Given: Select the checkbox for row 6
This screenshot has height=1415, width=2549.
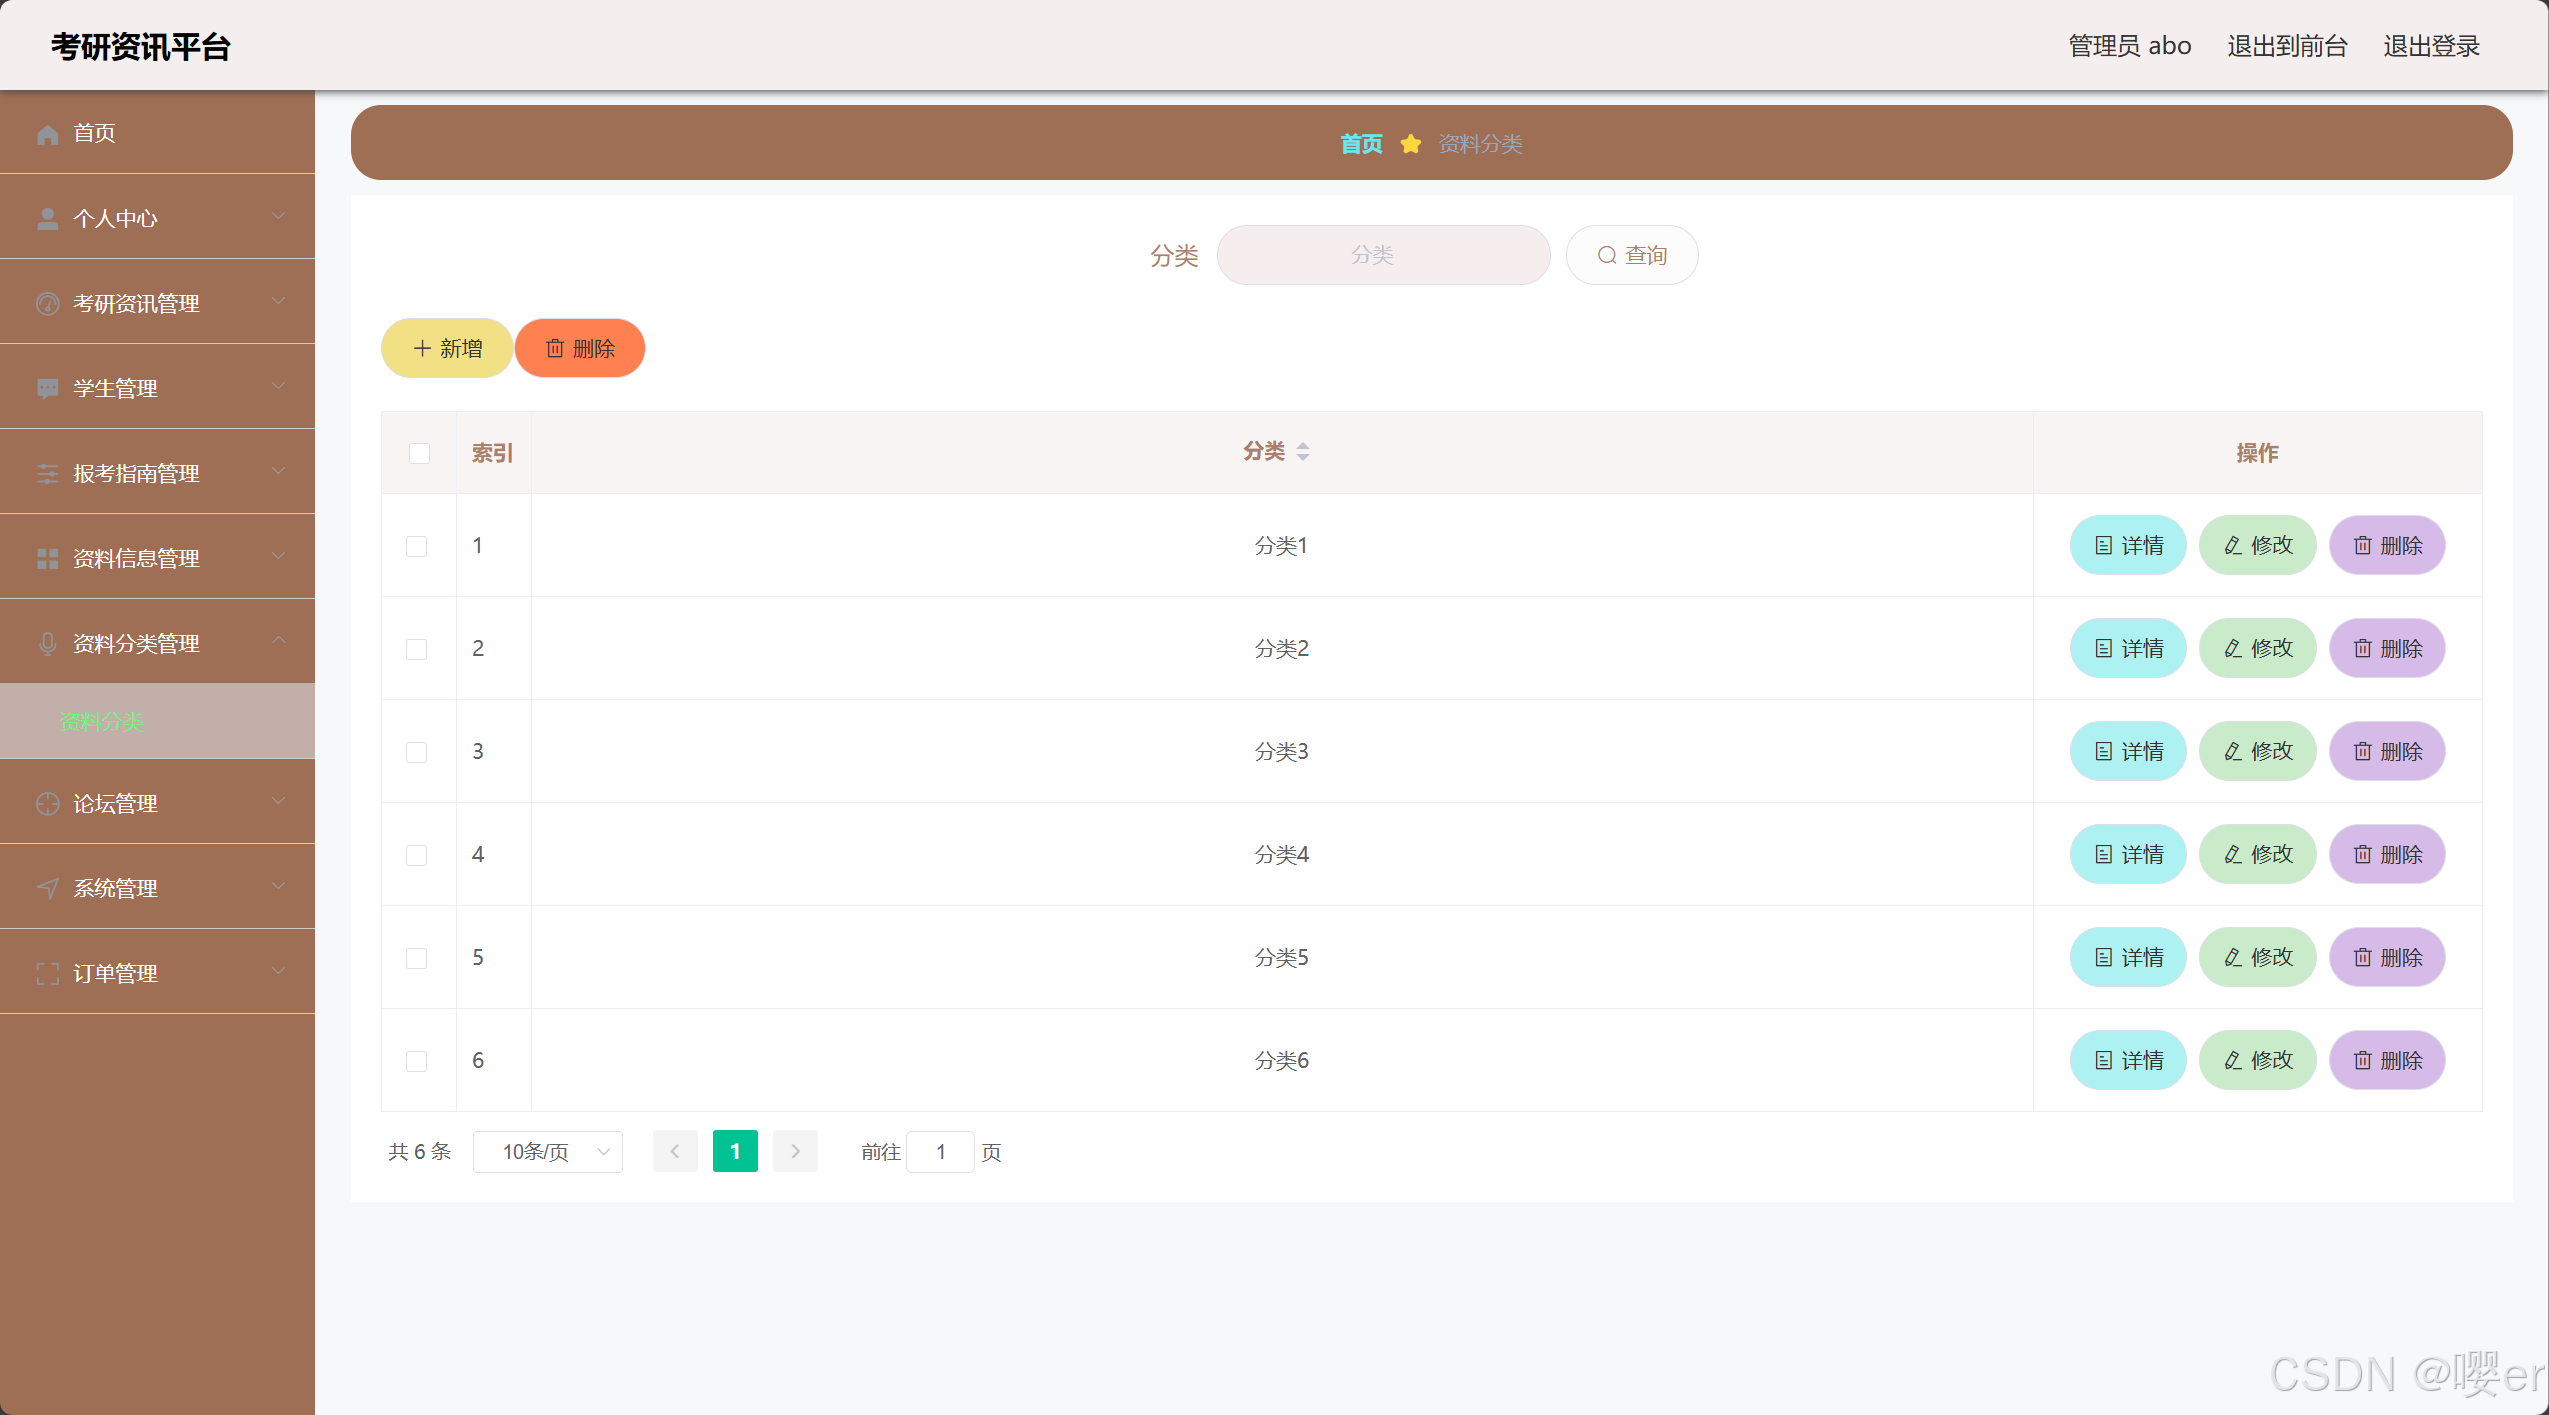Looking at the screenshot, I should 416,1061.
